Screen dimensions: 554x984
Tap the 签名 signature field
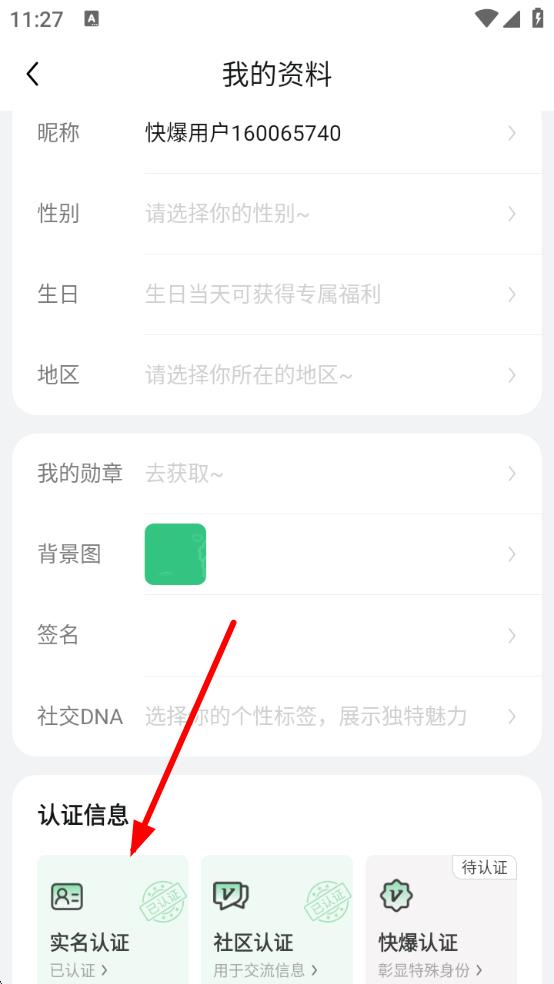pyautogui.click(x=277, y=635)
